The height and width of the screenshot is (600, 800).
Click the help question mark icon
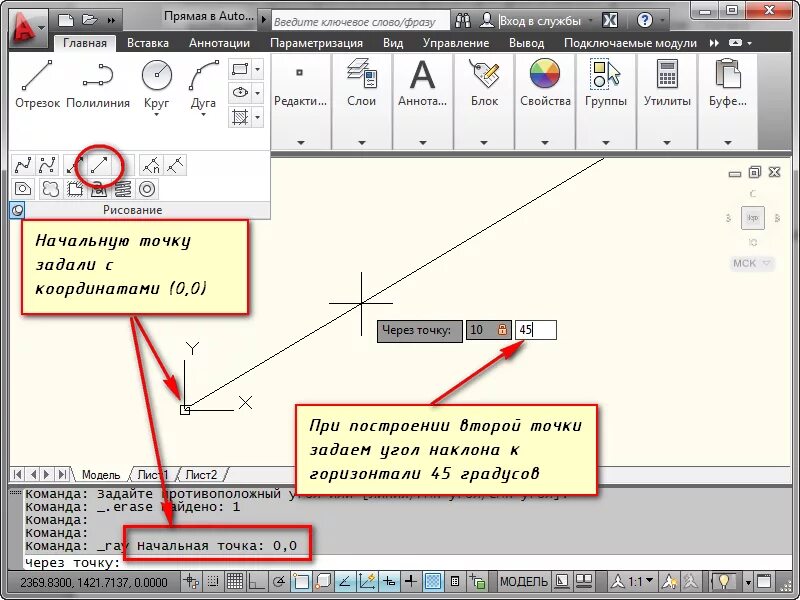(645, 20)
